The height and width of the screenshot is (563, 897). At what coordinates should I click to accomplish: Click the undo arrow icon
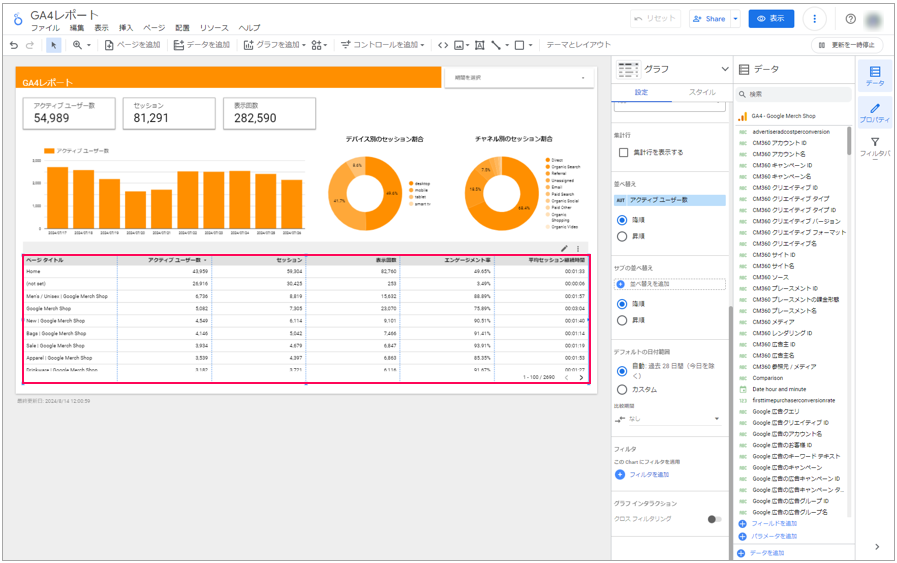point(14,45)
